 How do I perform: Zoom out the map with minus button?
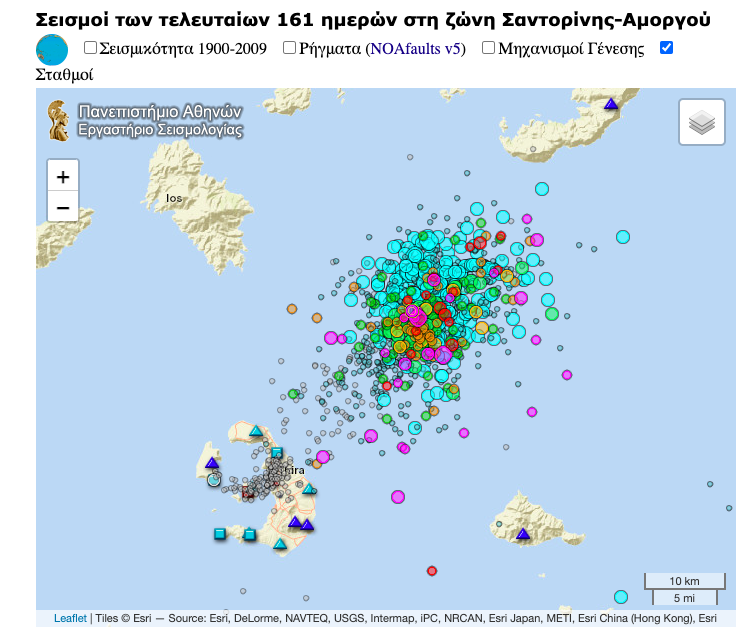pos(63,207)
